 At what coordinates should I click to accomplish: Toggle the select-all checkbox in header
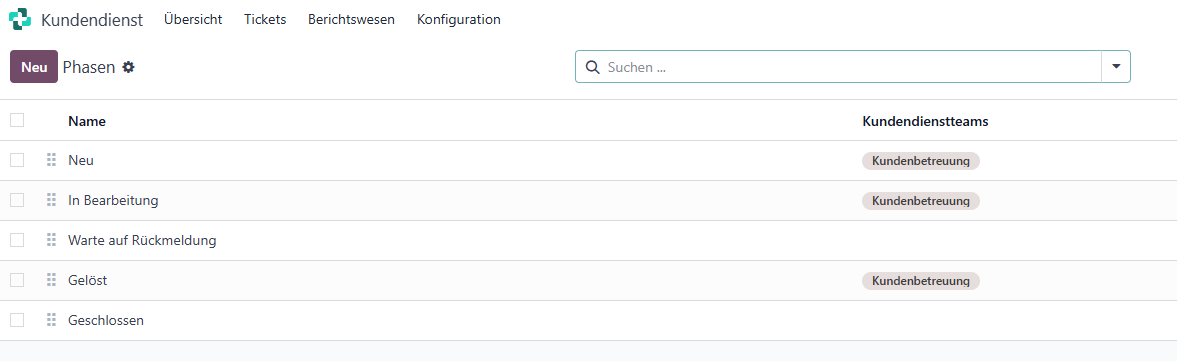point(17,120)
